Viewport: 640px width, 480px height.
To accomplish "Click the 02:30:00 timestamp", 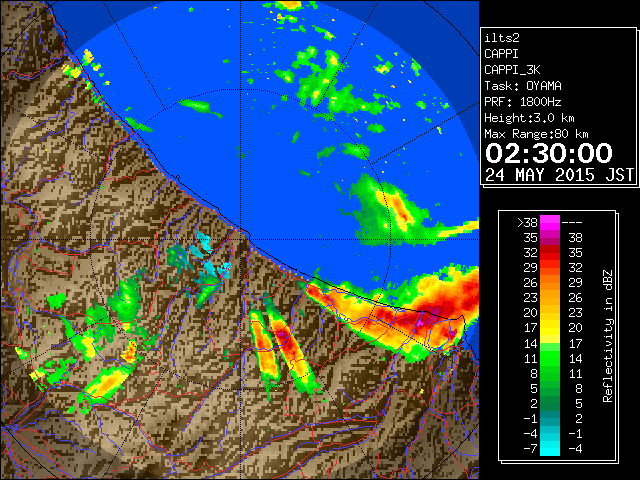I will (549, 153).
